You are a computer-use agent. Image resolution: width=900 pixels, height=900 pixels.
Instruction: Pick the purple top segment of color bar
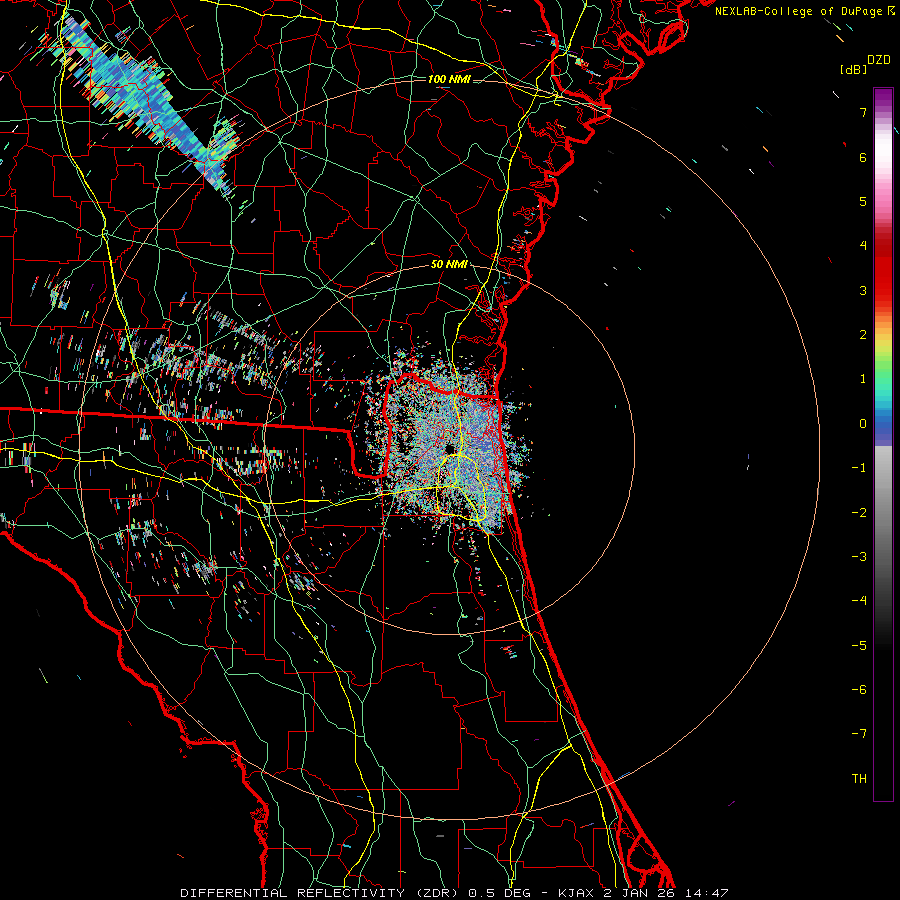click(883, 98)
